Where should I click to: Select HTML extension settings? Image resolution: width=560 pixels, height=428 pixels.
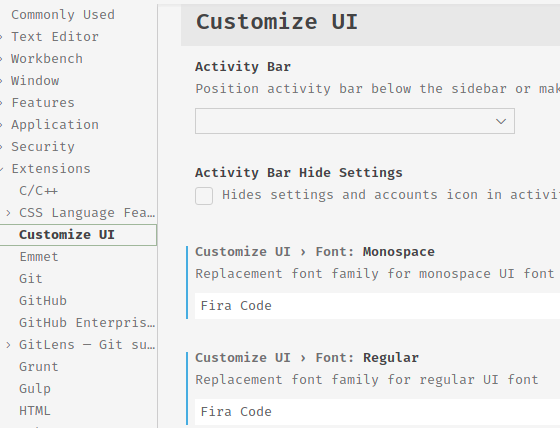pos(35,411)
